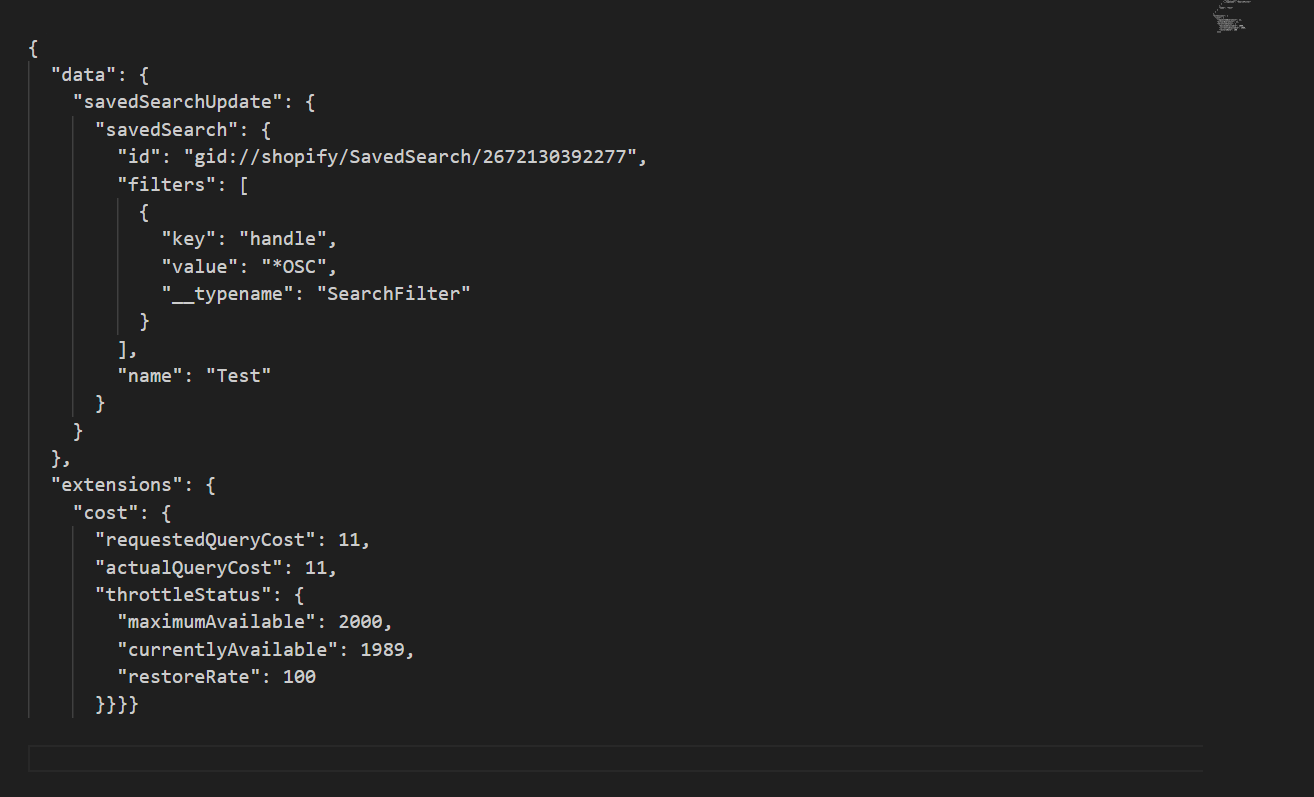The width and height of the screenshot is (1314, 797).
Task: Click the "savedSearchUpdate" key
Action: (x=172, y=102)
